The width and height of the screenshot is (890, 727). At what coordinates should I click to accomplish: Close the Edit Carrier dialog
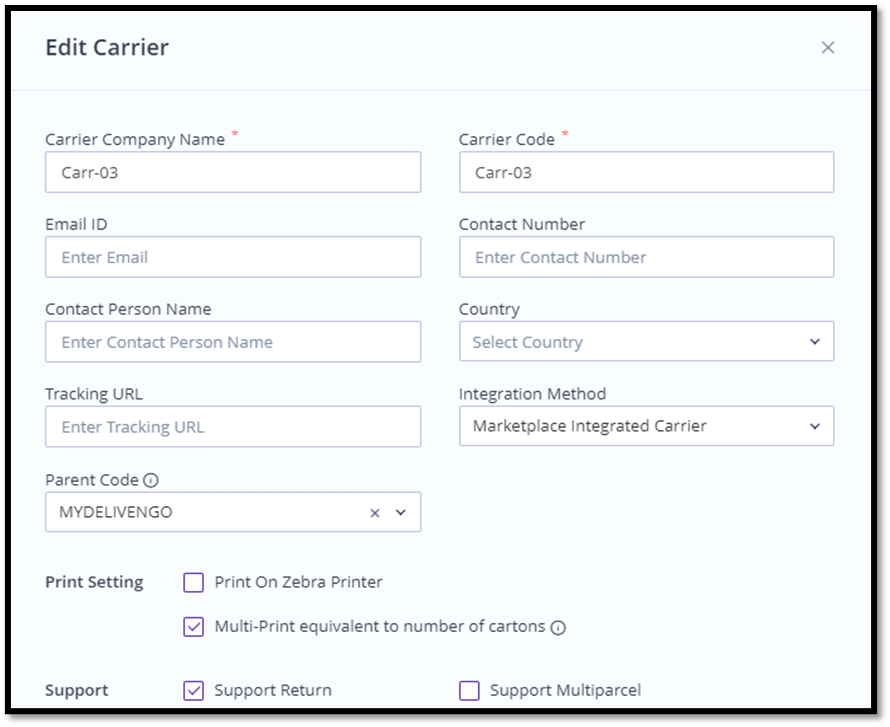tap(827, 47)
